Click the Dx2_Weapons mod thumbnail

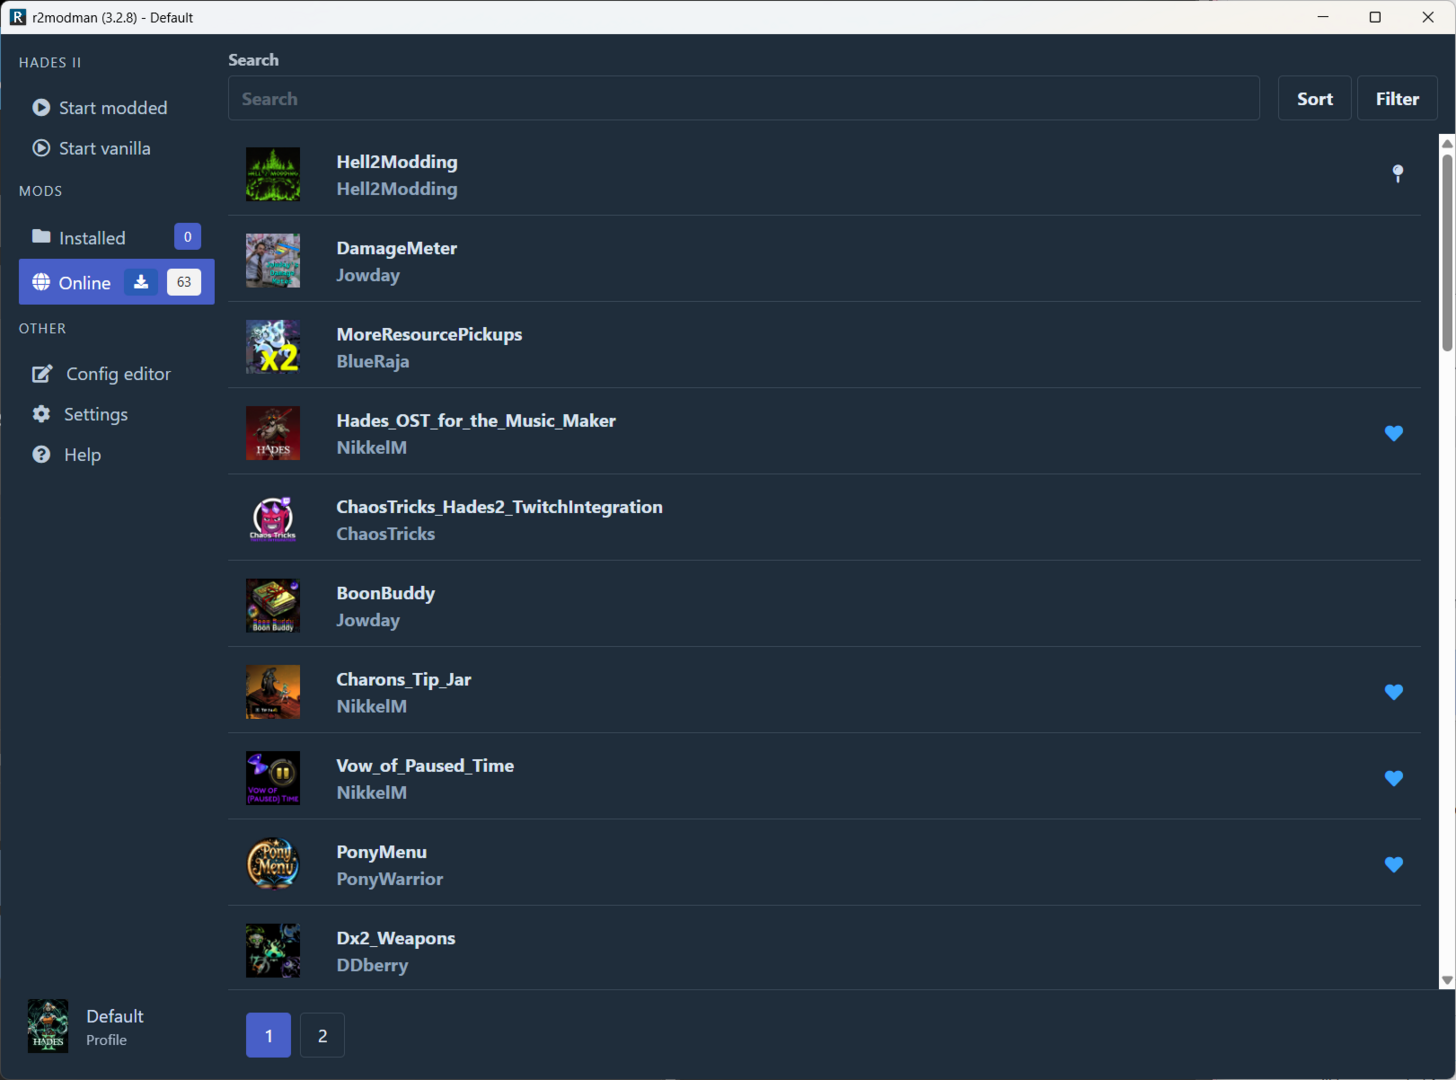273,950
